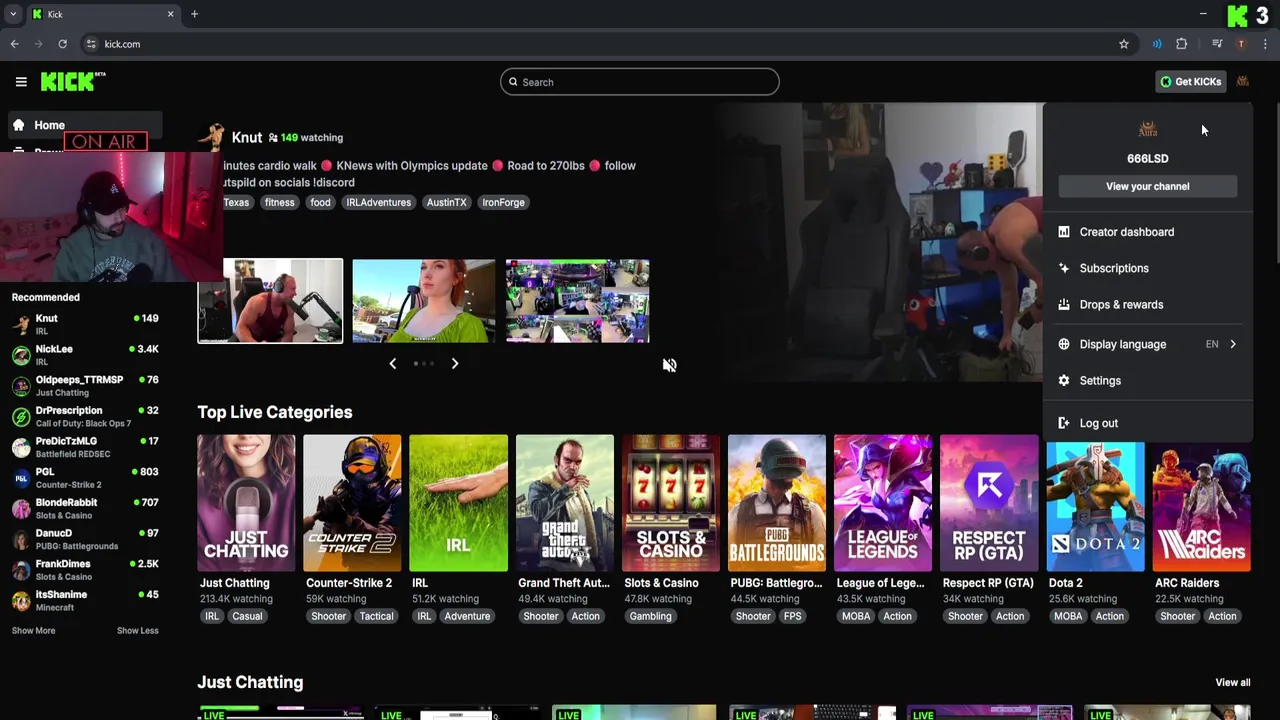Open PGL channel avatar icon
The height and width of the screenshot is (720, 1280).
click(x=21, y=478)
